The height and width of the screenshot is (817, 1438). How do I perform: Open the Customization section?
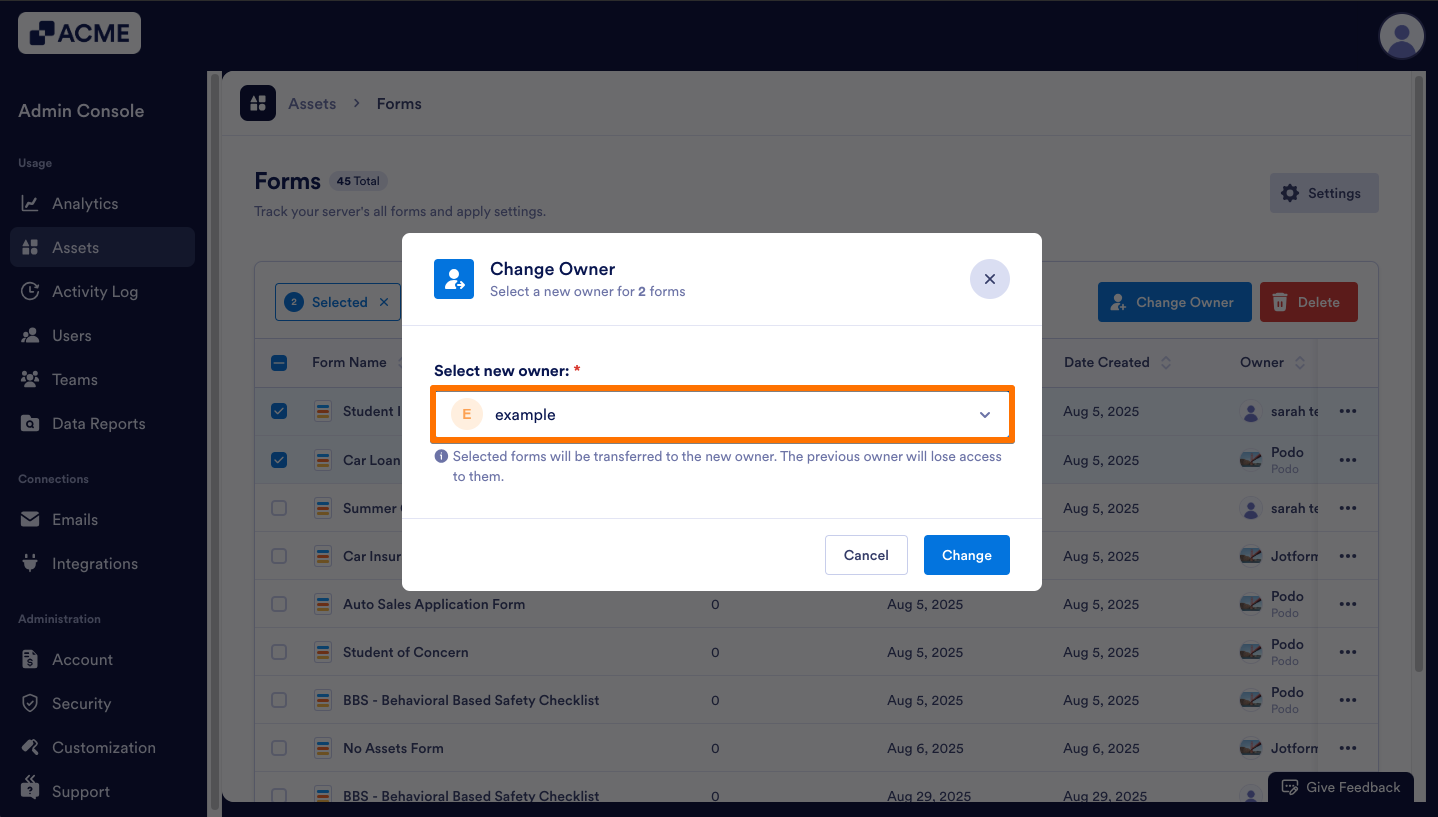point(104,747)
